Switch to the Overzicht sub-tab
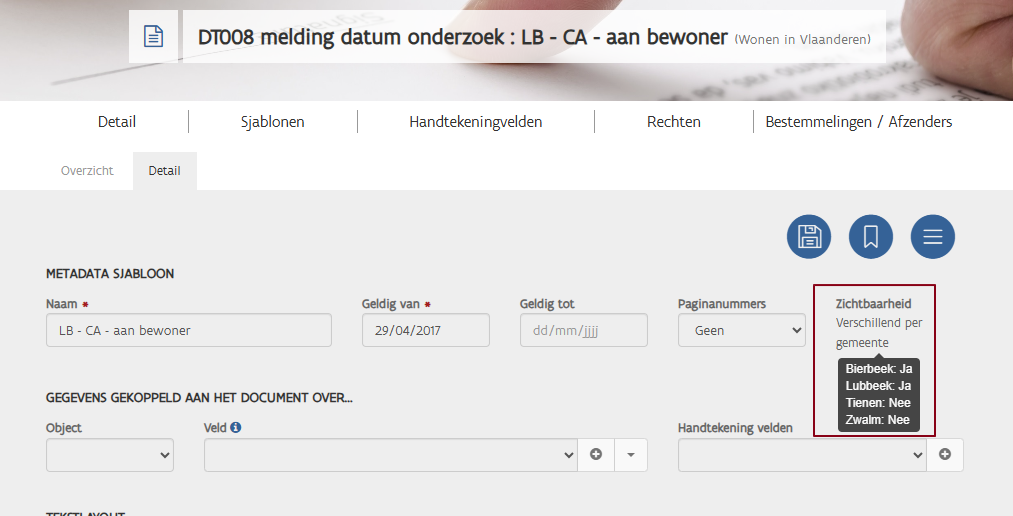The image size is (1013, 516). 87,171
